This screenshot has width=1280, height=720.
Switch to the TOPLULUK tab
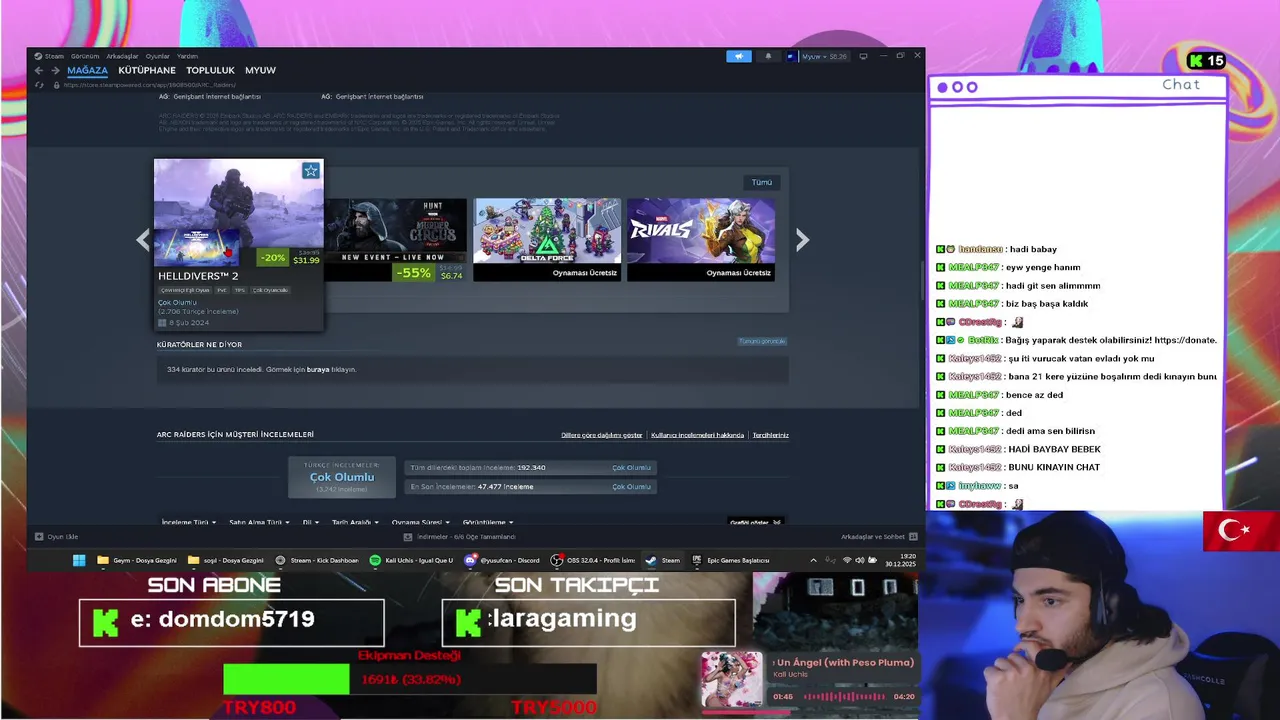coord(210,70)
